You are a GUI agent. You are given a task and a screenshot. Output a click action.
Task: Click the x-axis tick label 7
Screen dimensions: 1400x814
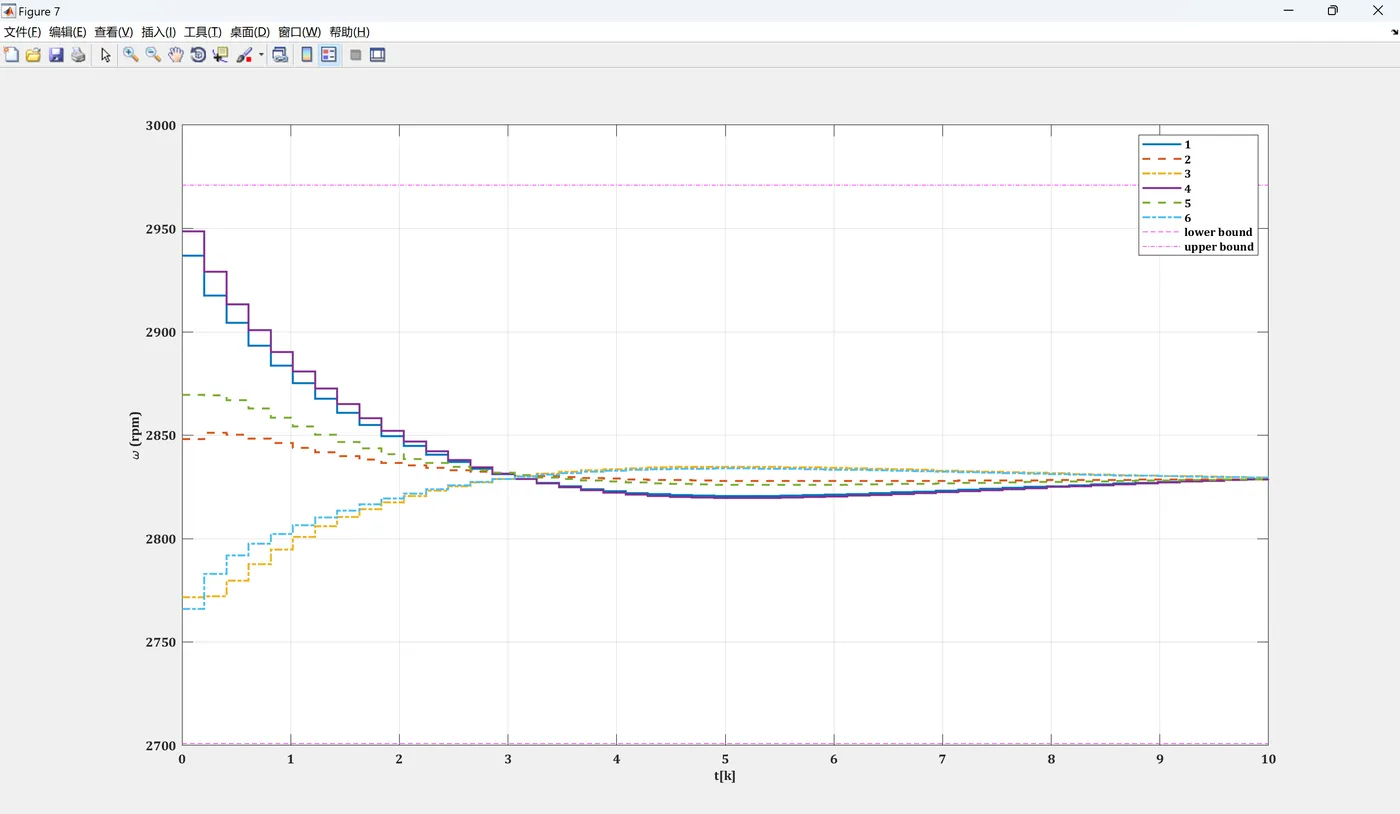pos(942,759)
